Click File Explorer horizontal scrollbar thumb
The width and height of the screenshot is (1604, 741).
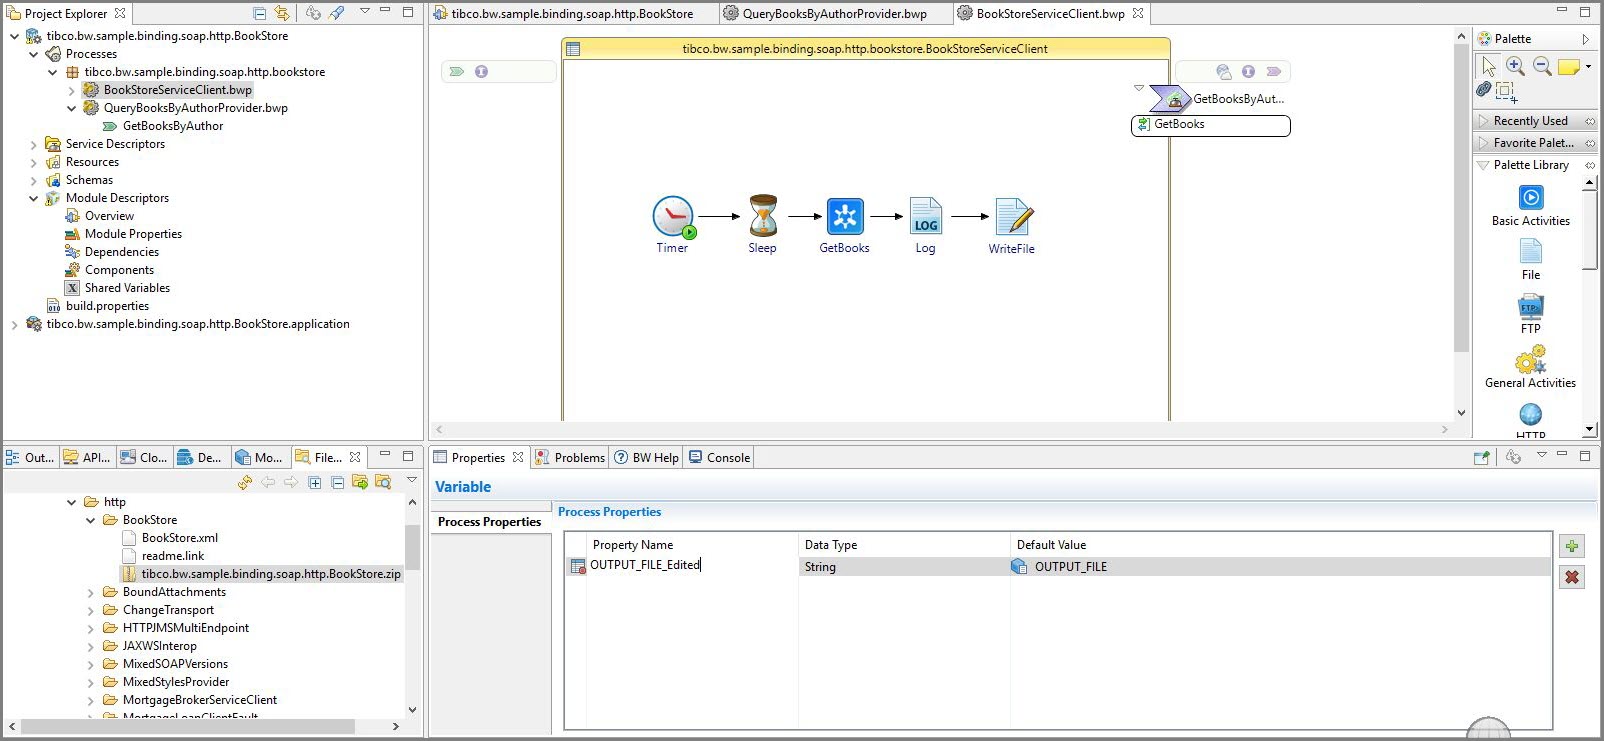[x=188, y=726]
